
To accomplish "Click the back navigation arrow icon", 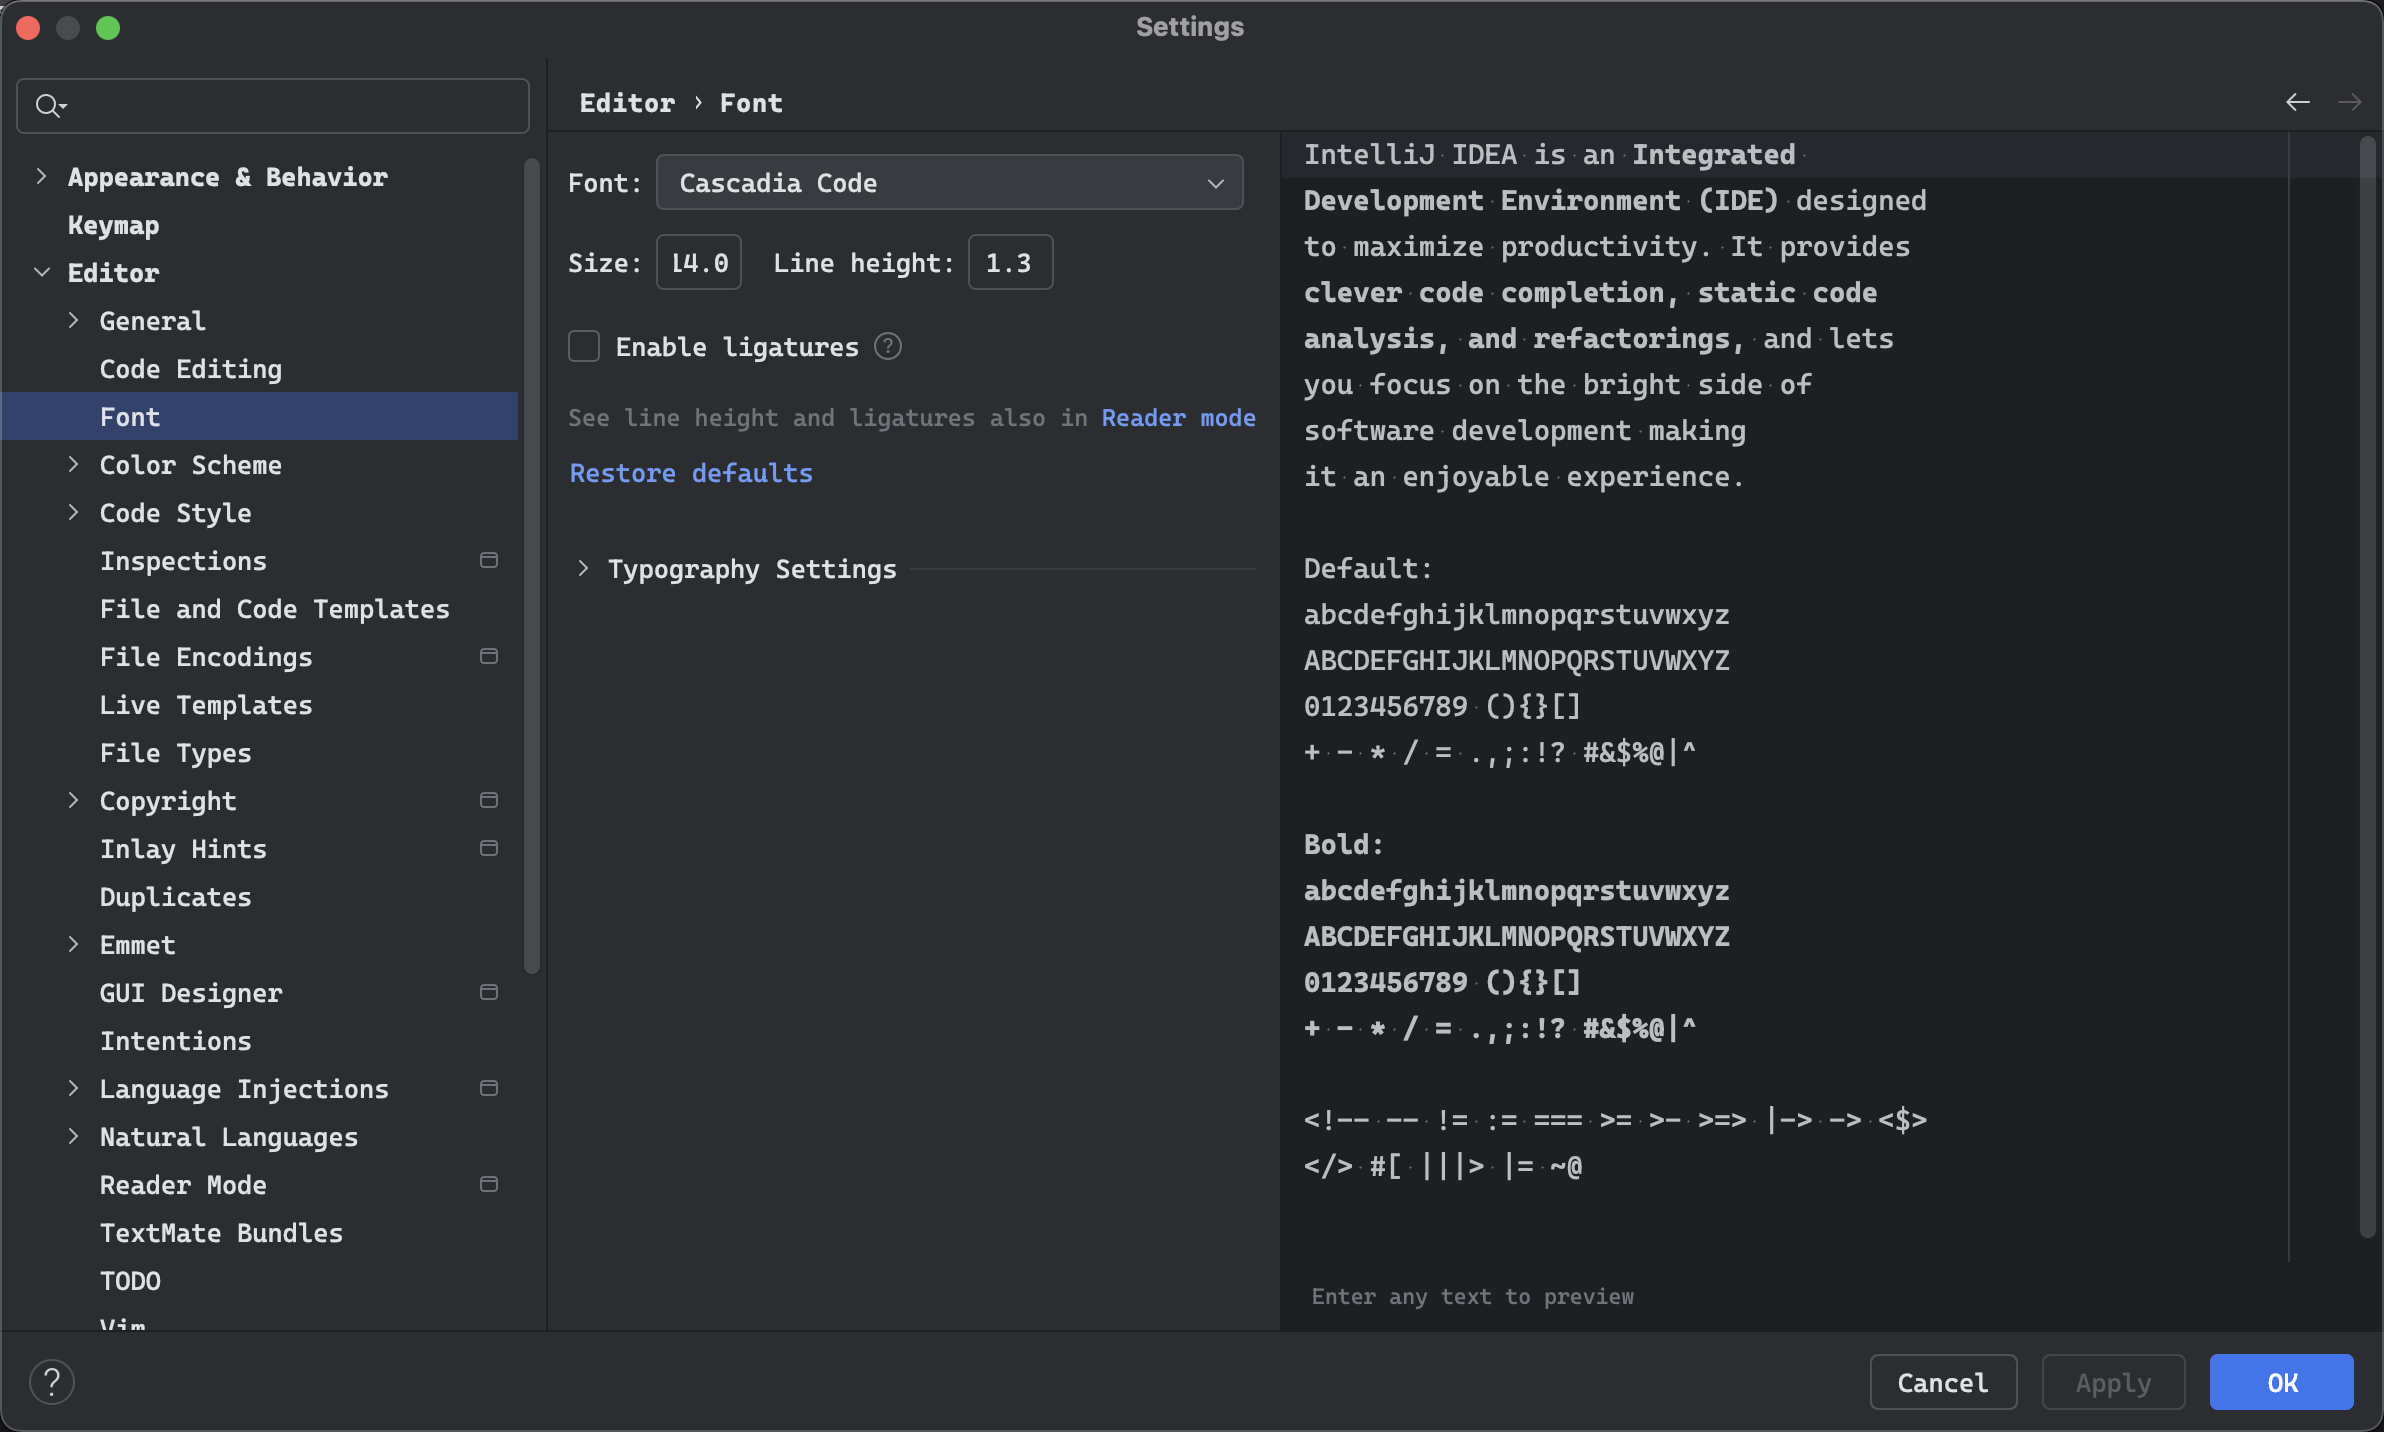I will 2297,102.
